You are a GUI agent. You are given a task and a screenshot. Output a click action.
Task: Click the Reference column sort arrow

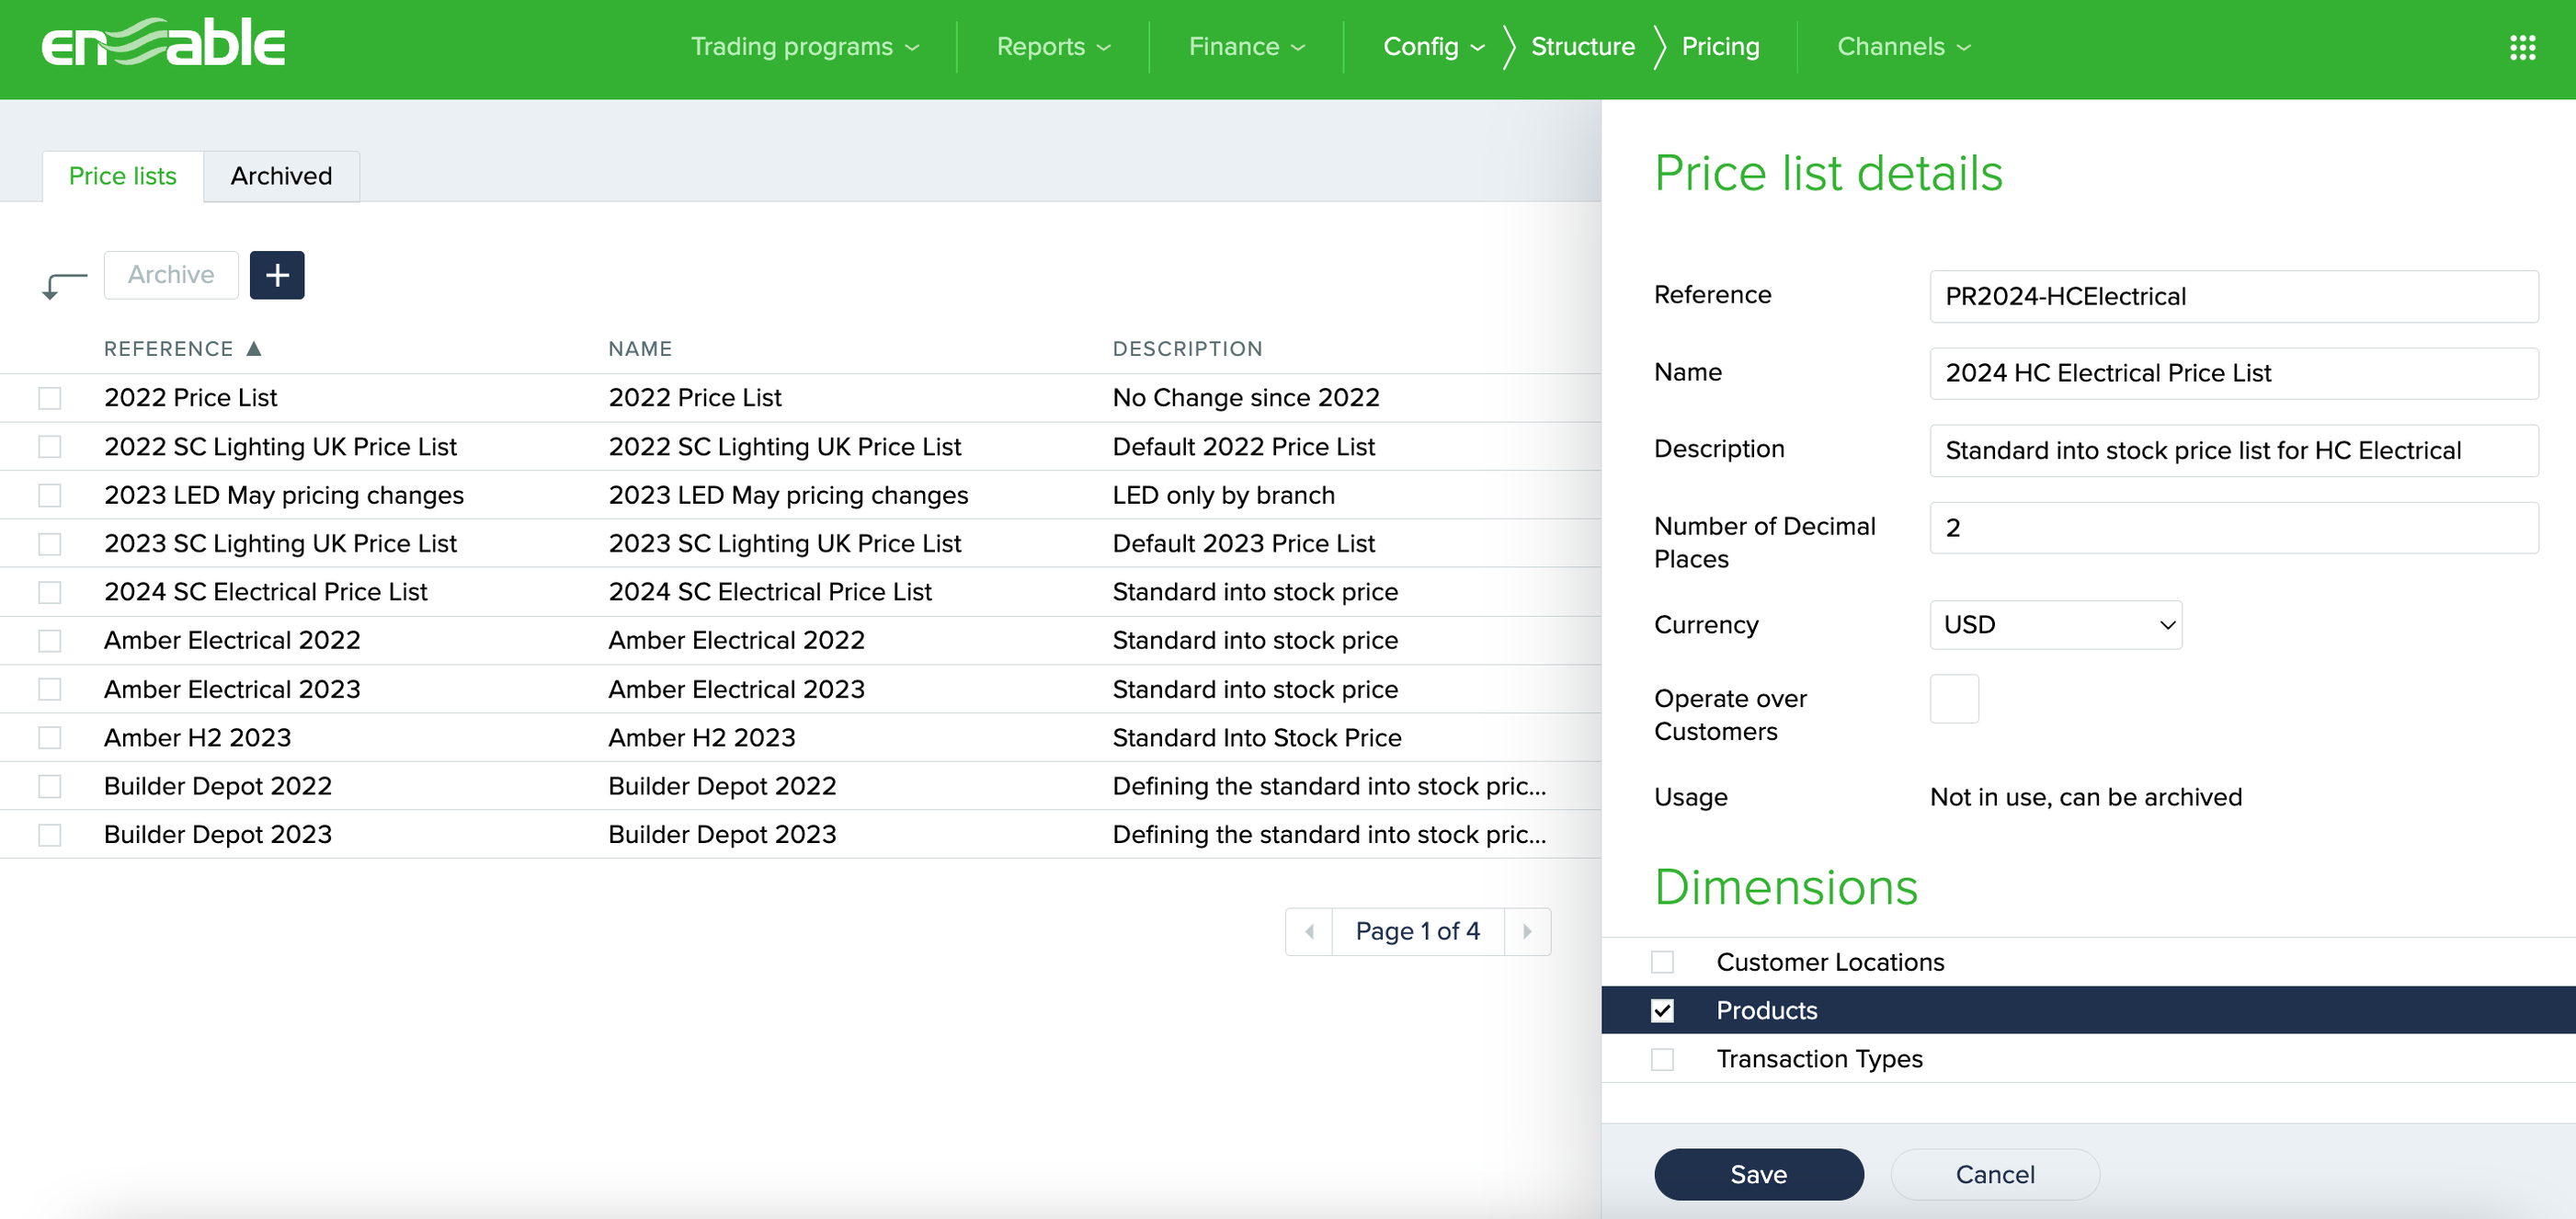[x=254, y=348]
